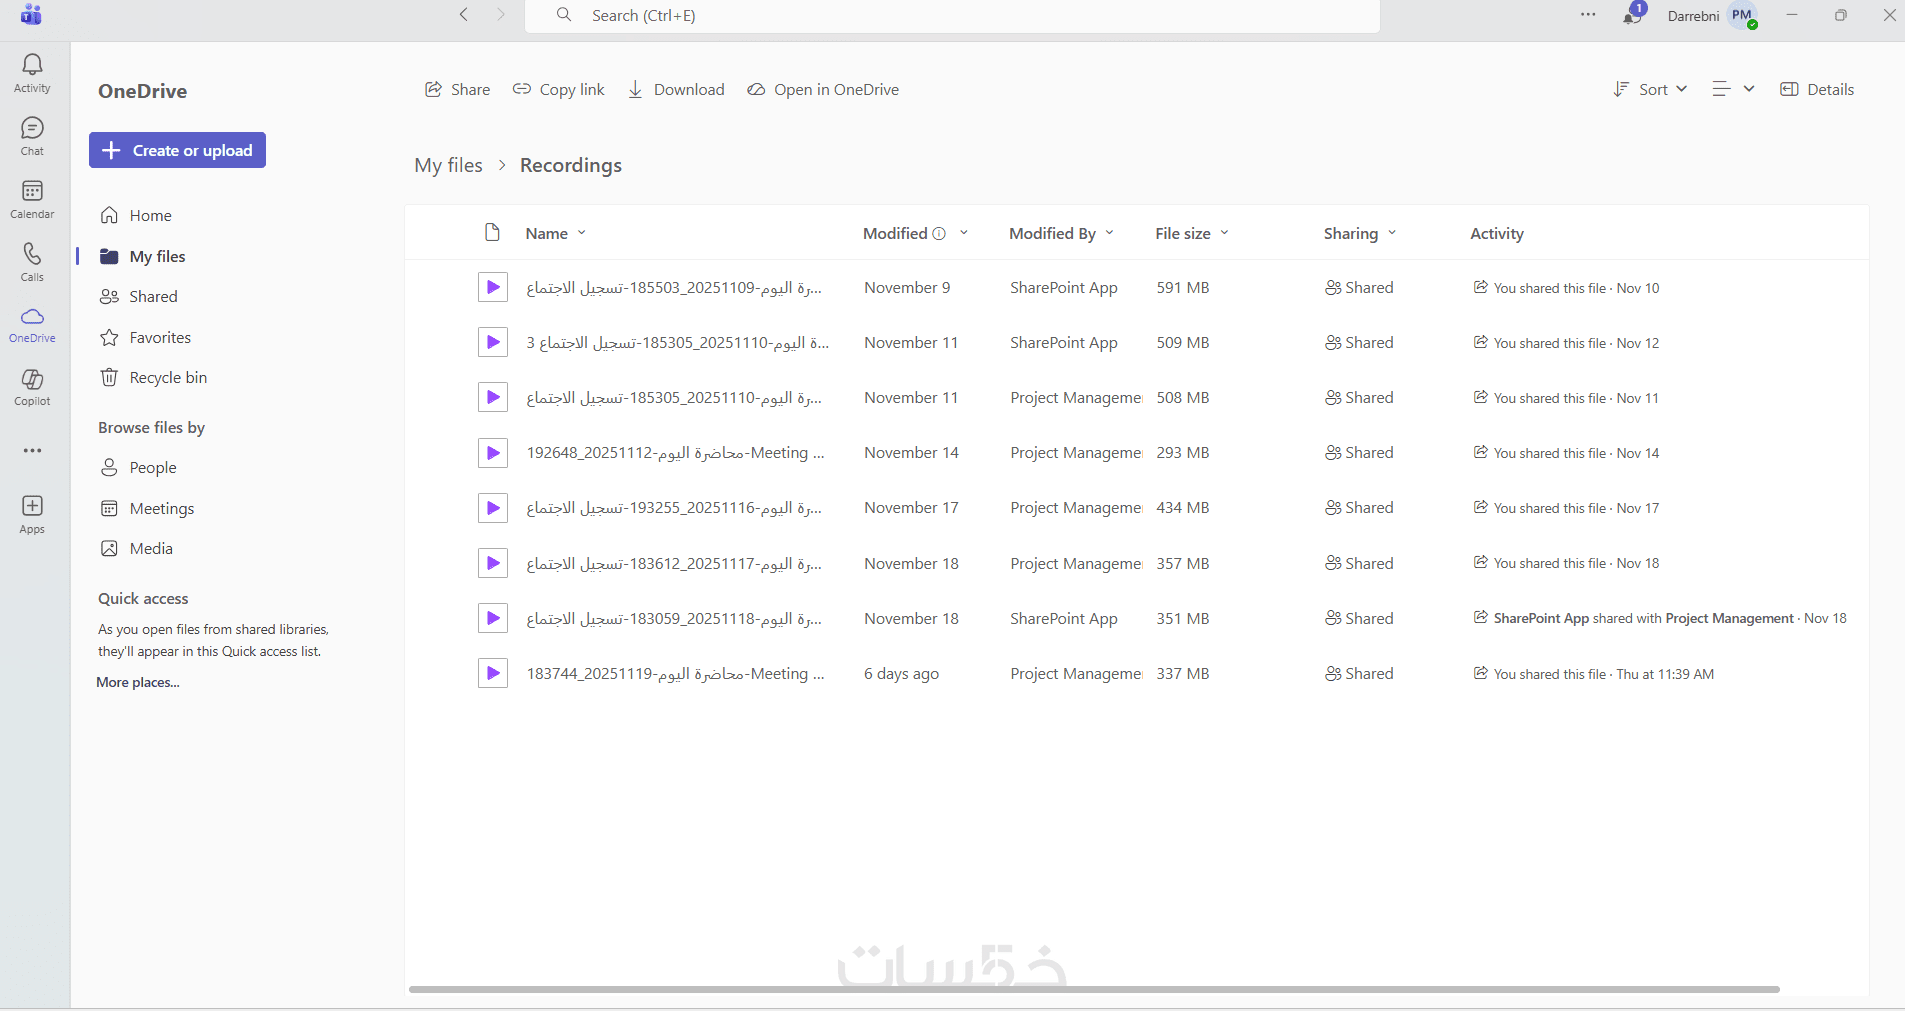Open the Modified By column dropdown
The image size is (1905, 1011).
click(1110, 233)
